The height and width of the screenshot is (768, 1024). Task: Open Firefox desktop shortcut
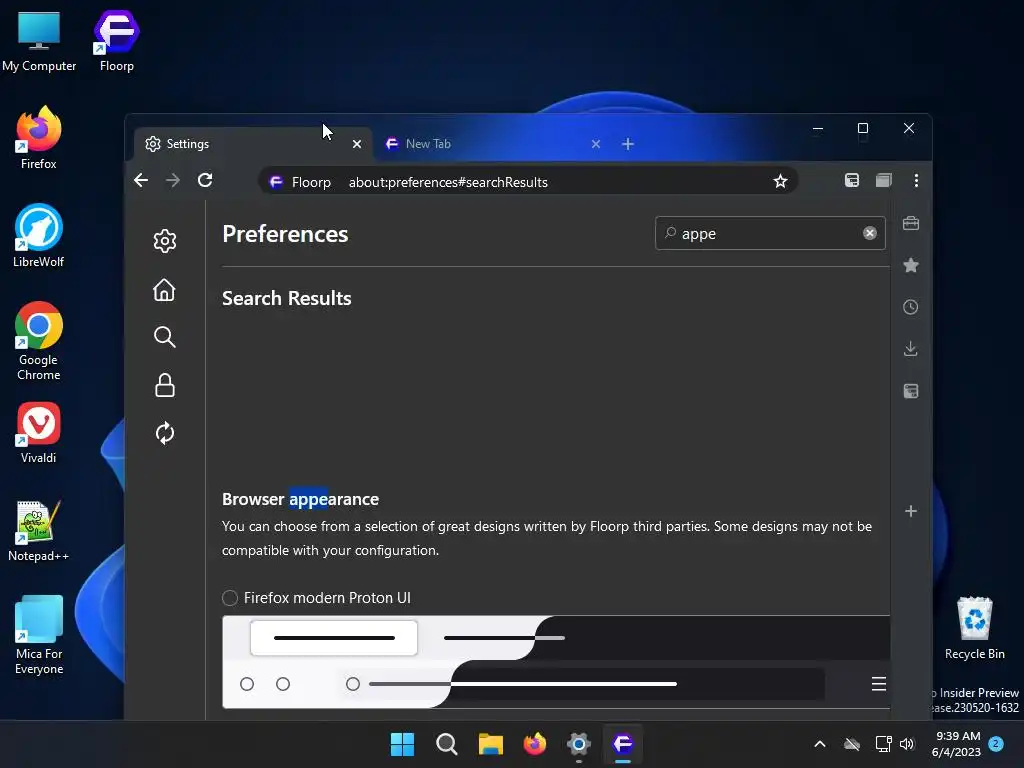(x=39, y=138)
